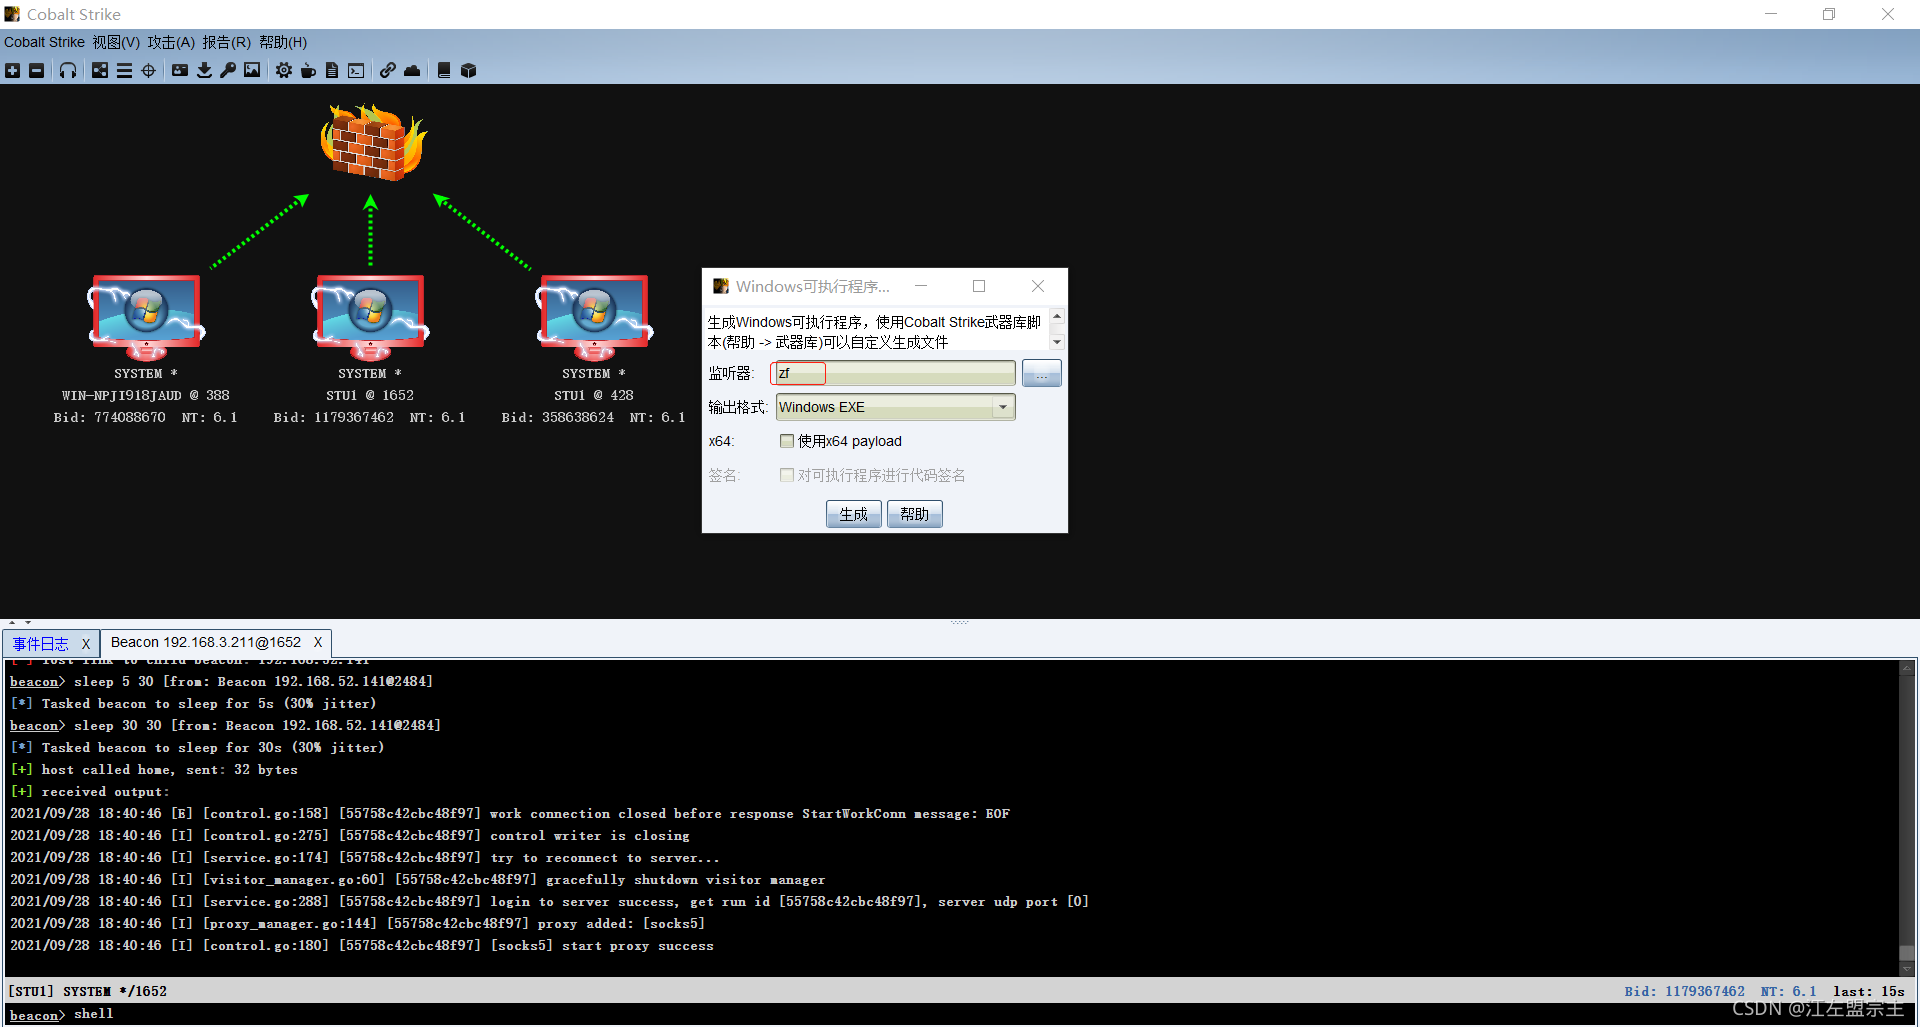
Task: Click the 帮助 button in dialog
Action: (x=914, y=514)
